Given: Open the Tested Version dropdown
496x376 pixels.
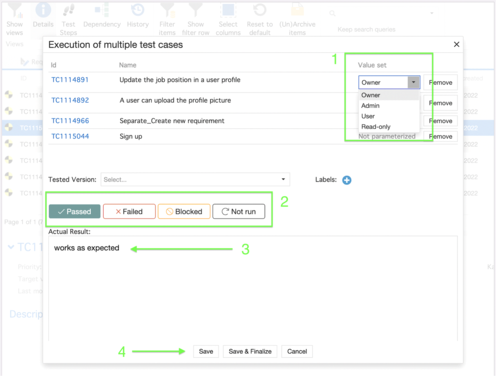Looking at the screenshot, I should pyautogui.click(x=195, y=179).
